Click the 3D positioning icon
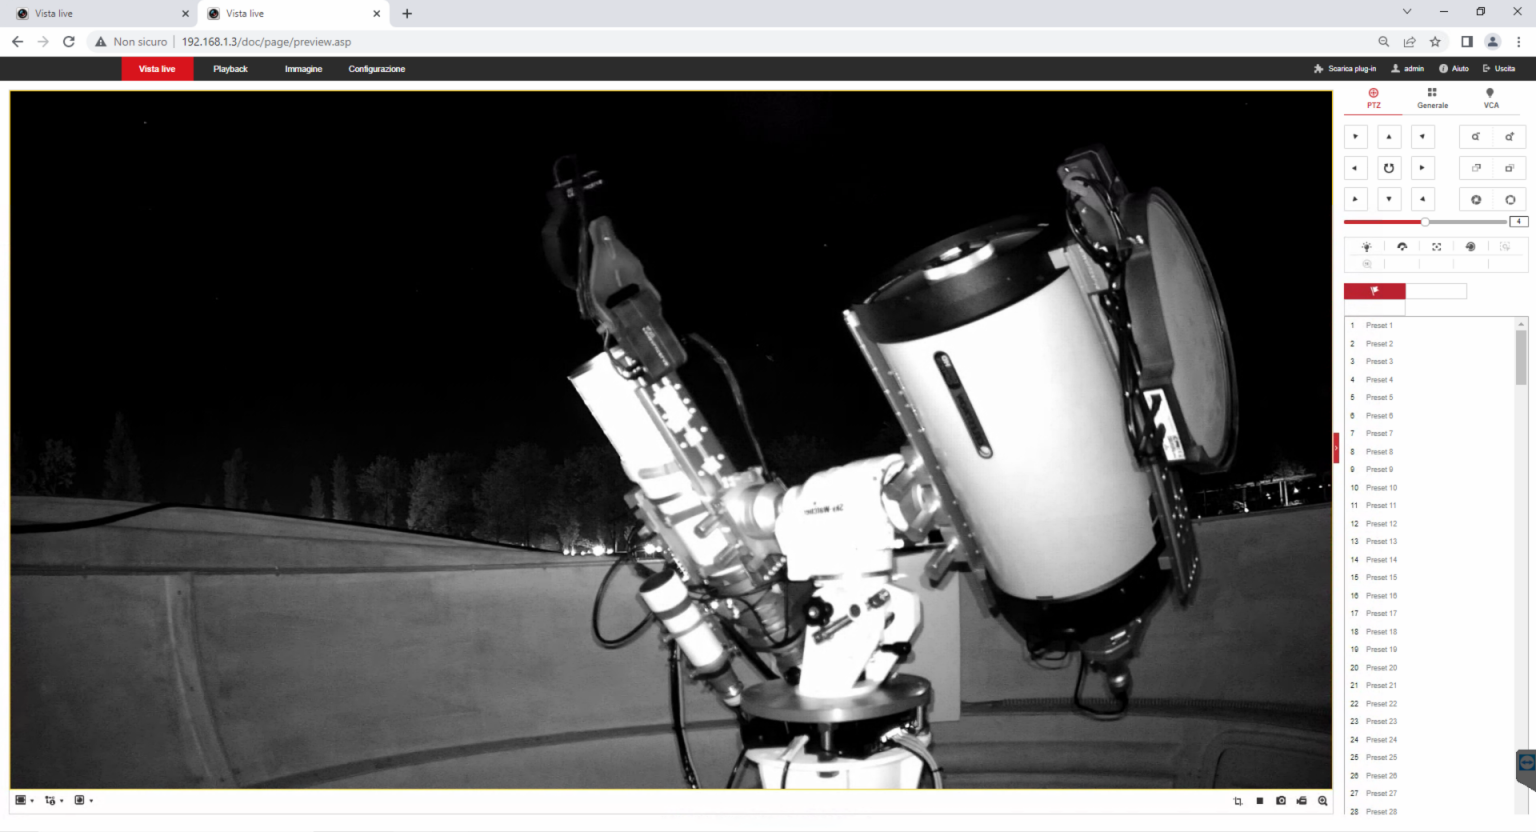Image resolution: width=1536 pixels, height=832 pixels. (1437, 246)
